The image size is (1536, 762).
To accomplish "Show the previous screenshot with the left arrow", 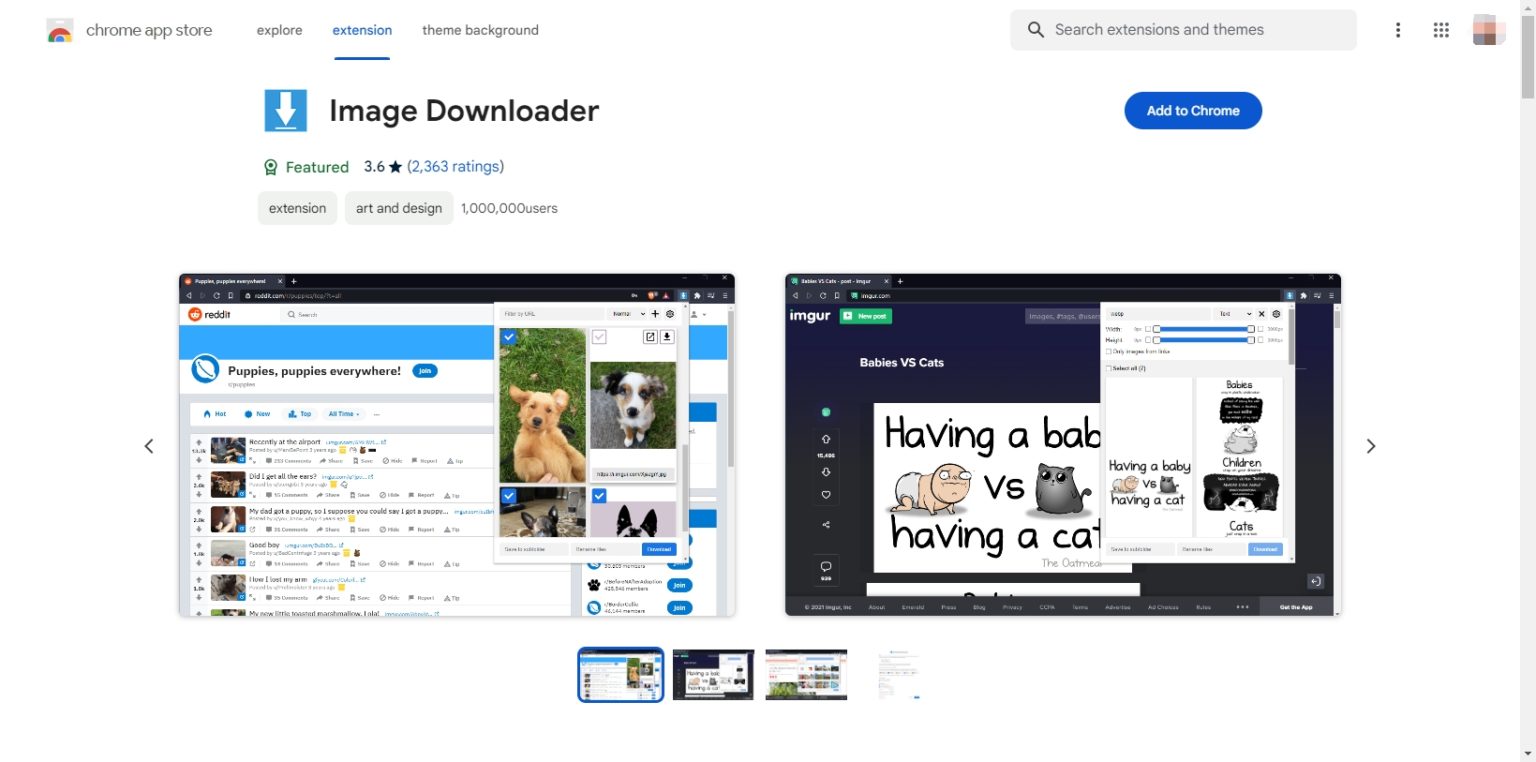I will pos(149,446).
